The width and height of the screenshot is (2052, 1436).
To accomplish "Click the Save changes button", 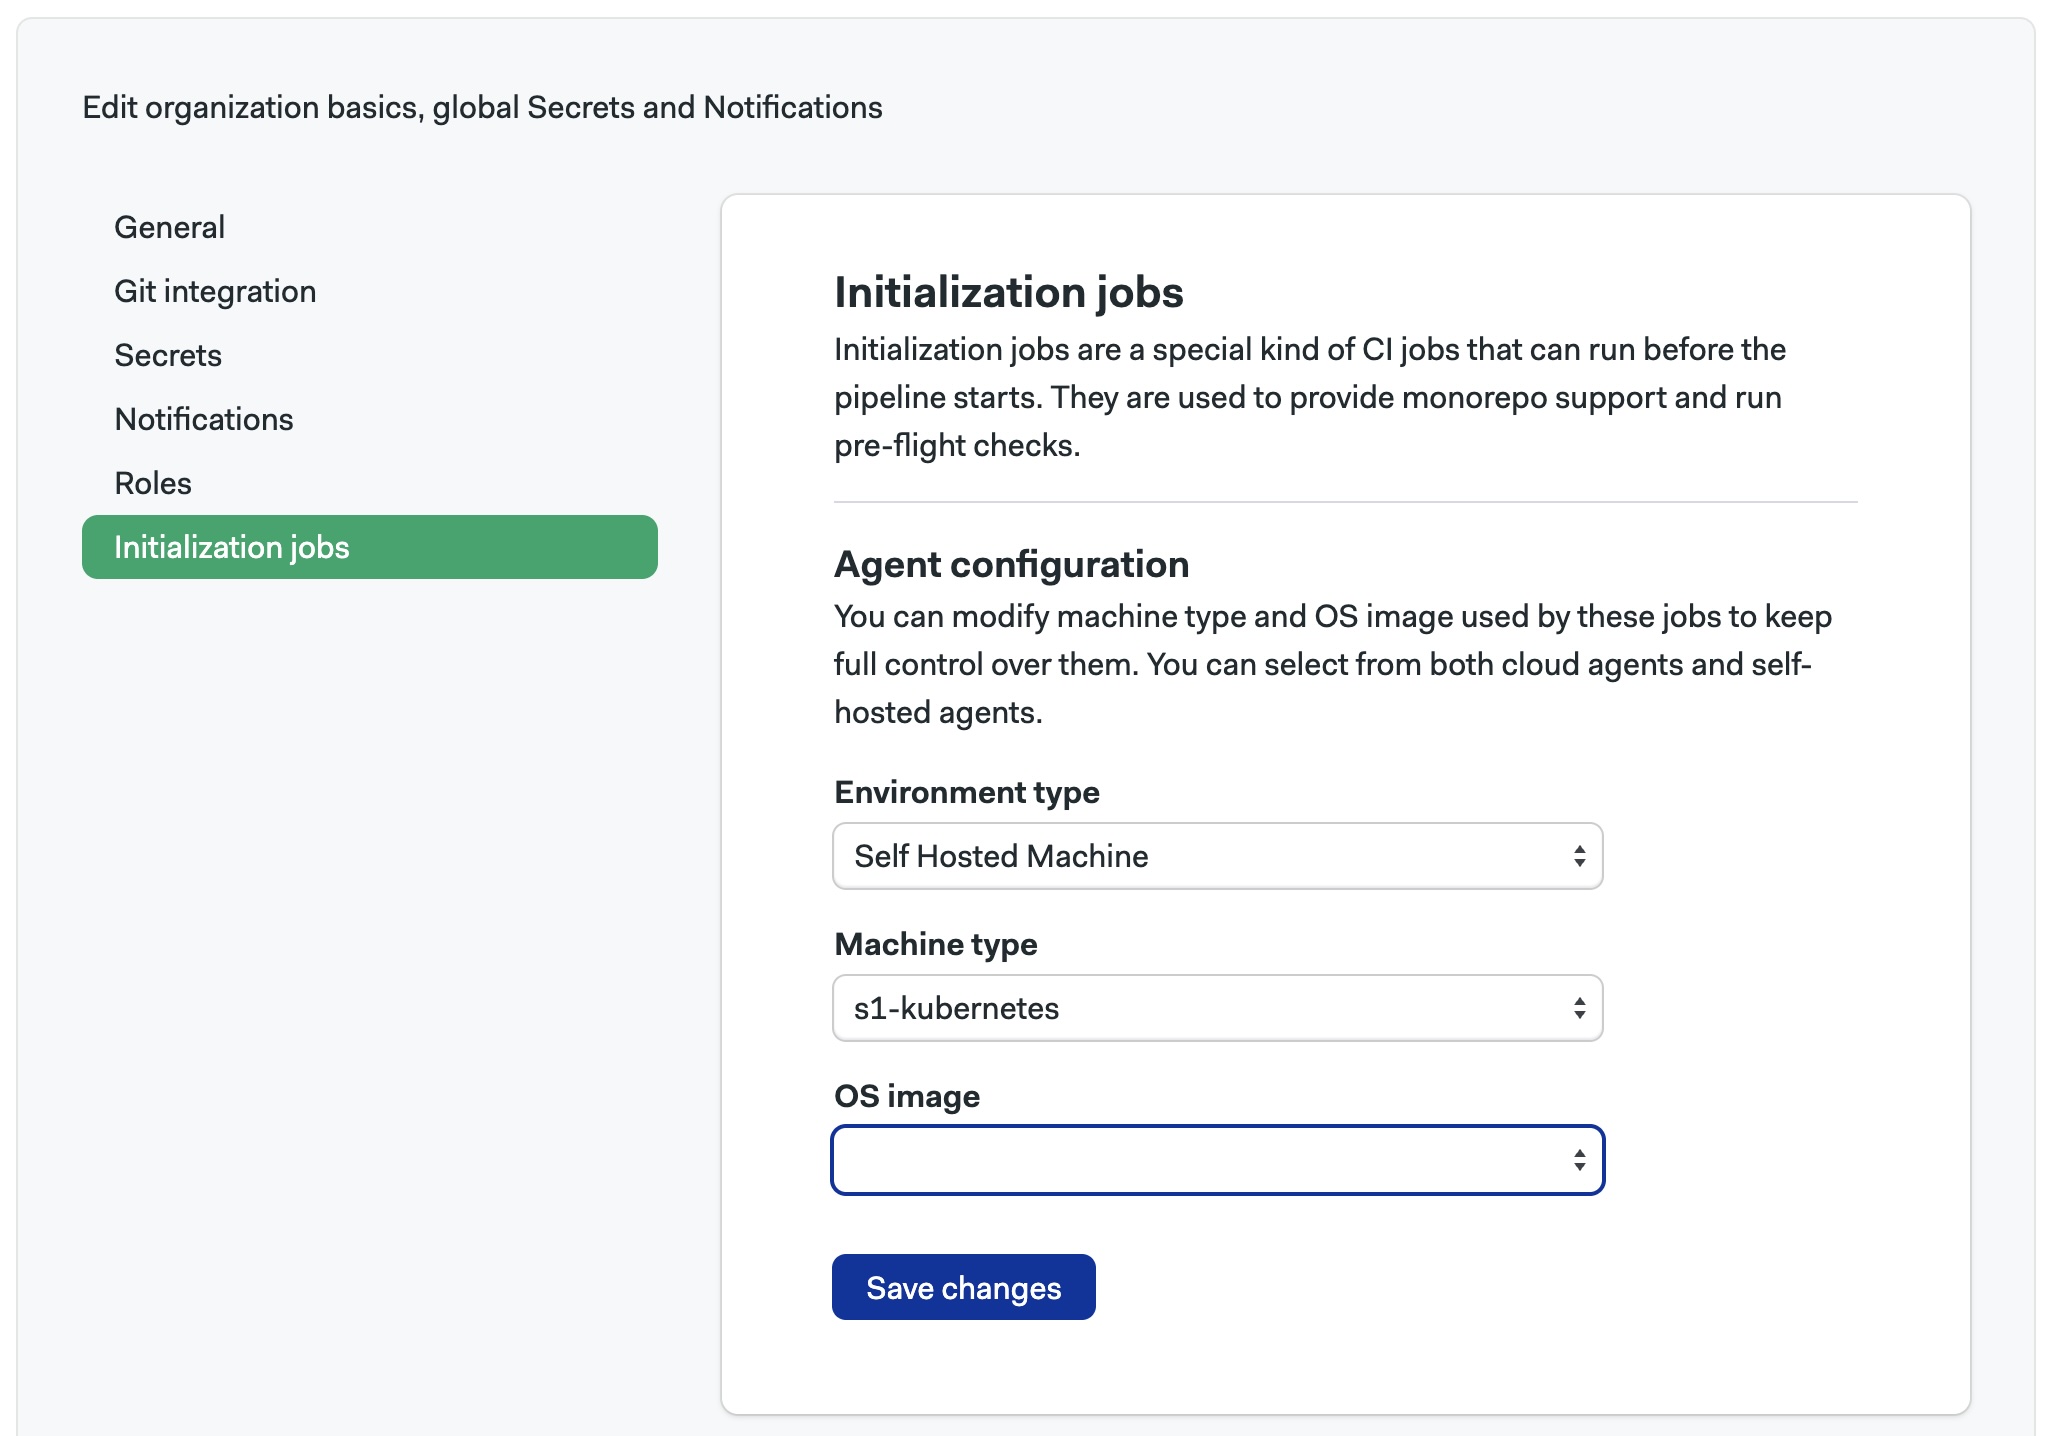I will (x=963, y=1287).
